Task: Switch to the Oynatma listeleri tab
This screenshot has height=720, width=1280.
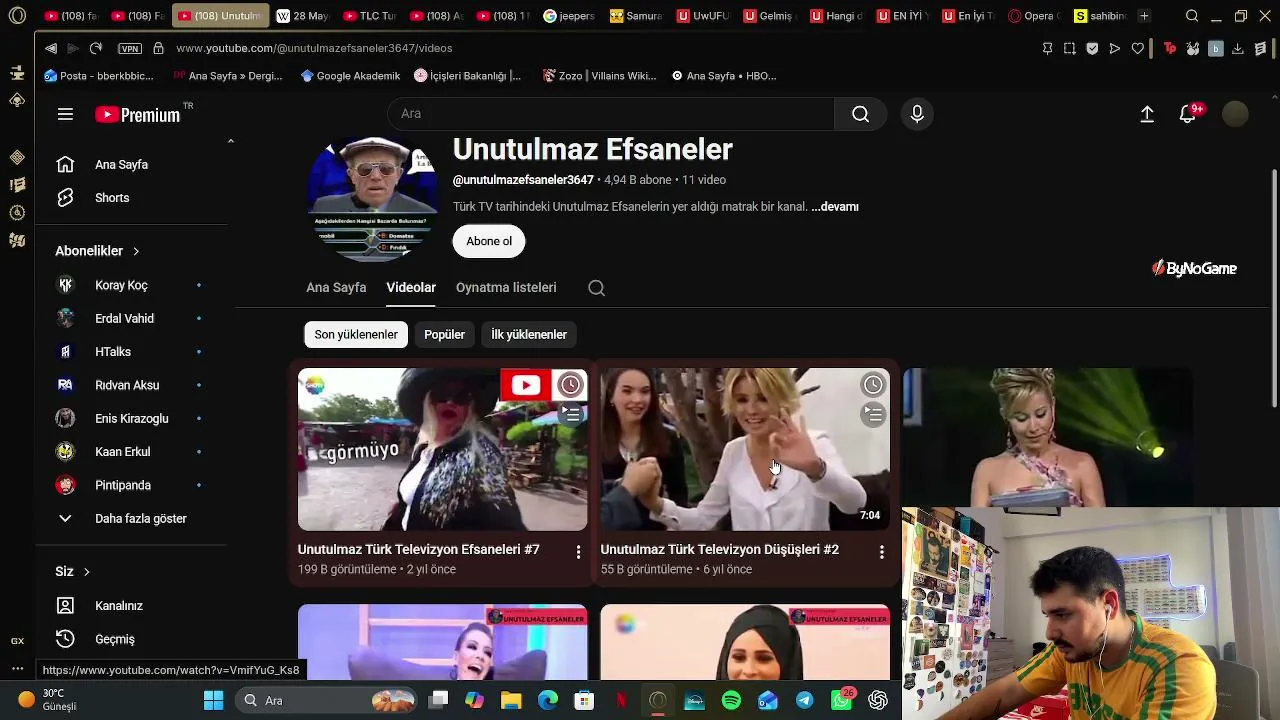Action: pyautogui.click(x=506, y=288)
